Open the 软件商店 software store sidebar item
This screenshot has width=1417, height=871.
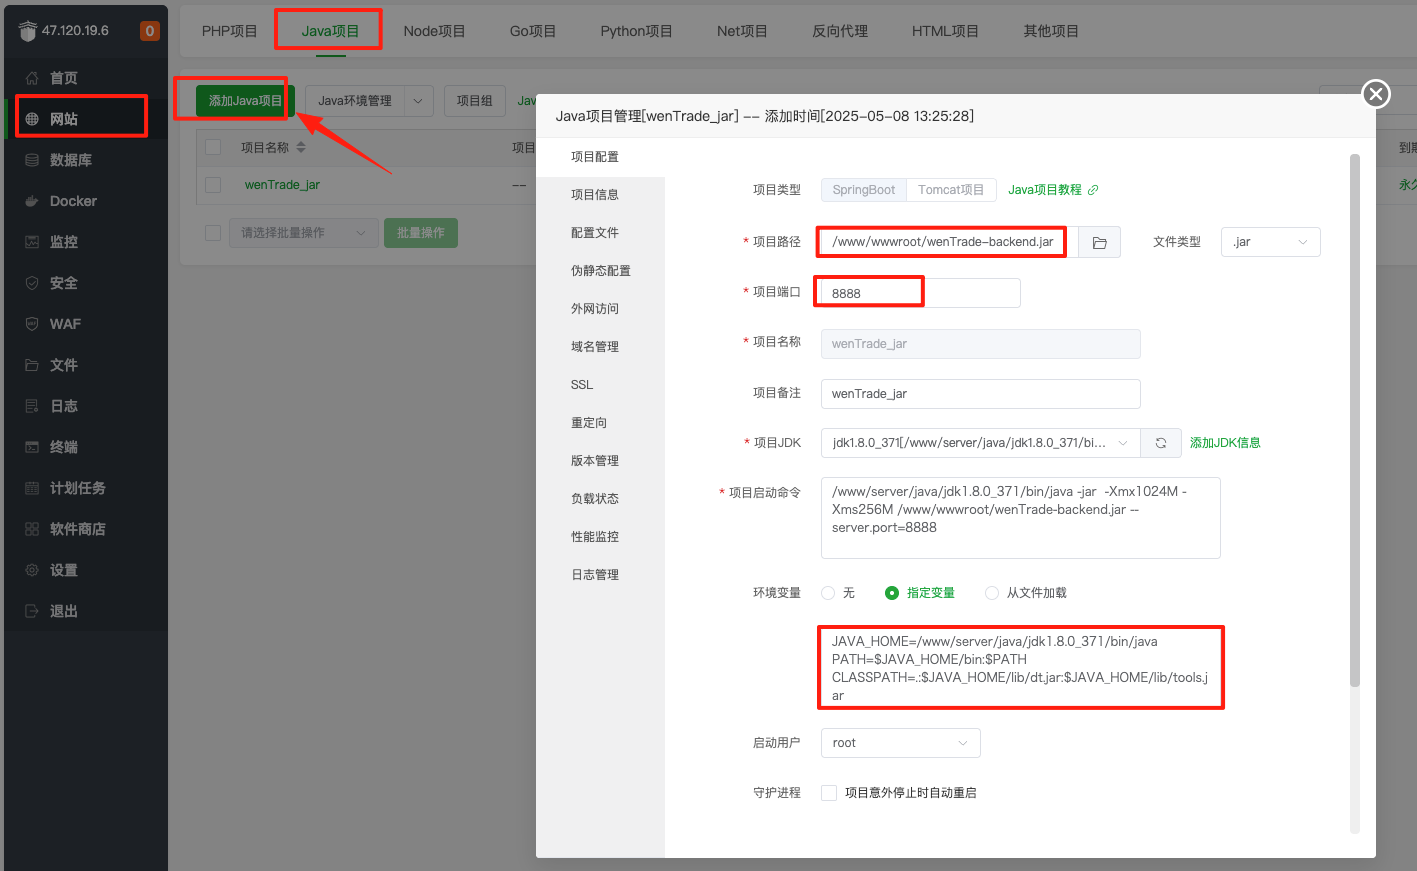[86, 529]
